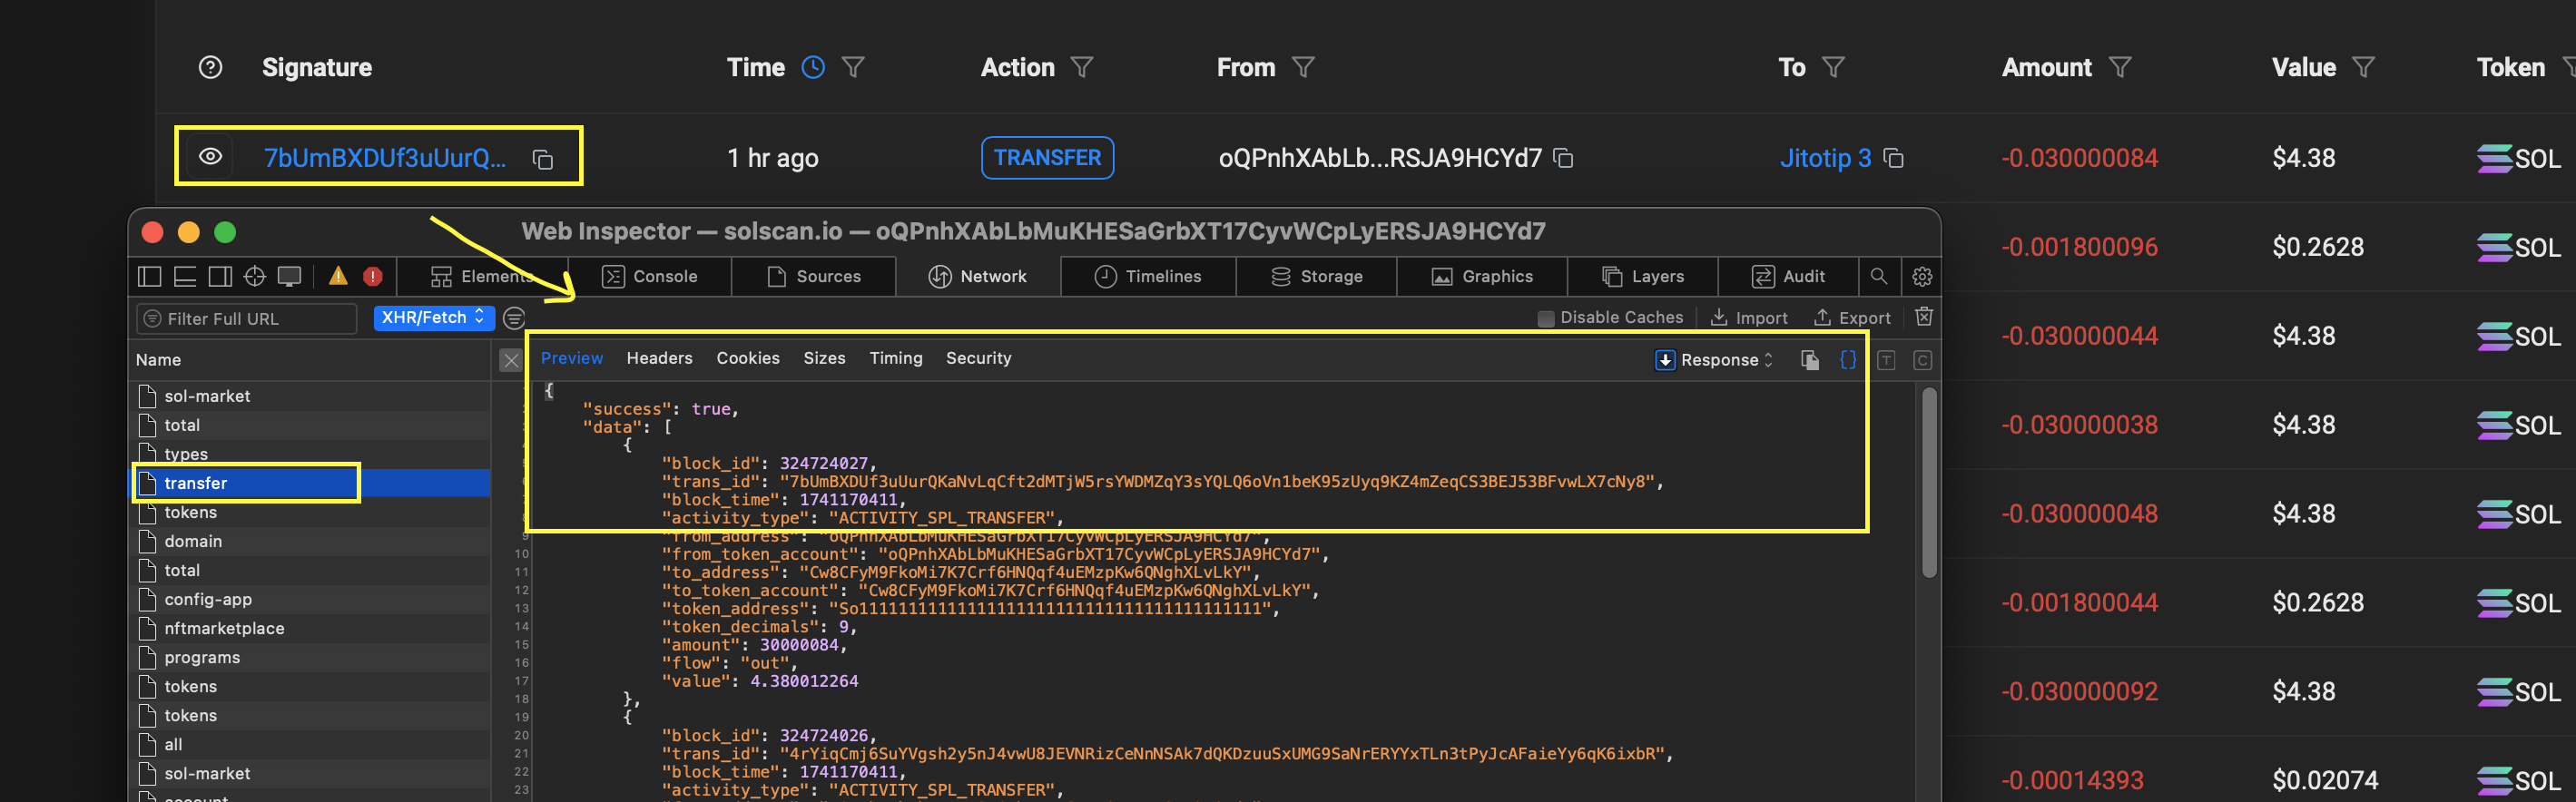Open the inspector search magnifier
The width and height of the screenshot is (2576, 802).
tap(1878, 276)
